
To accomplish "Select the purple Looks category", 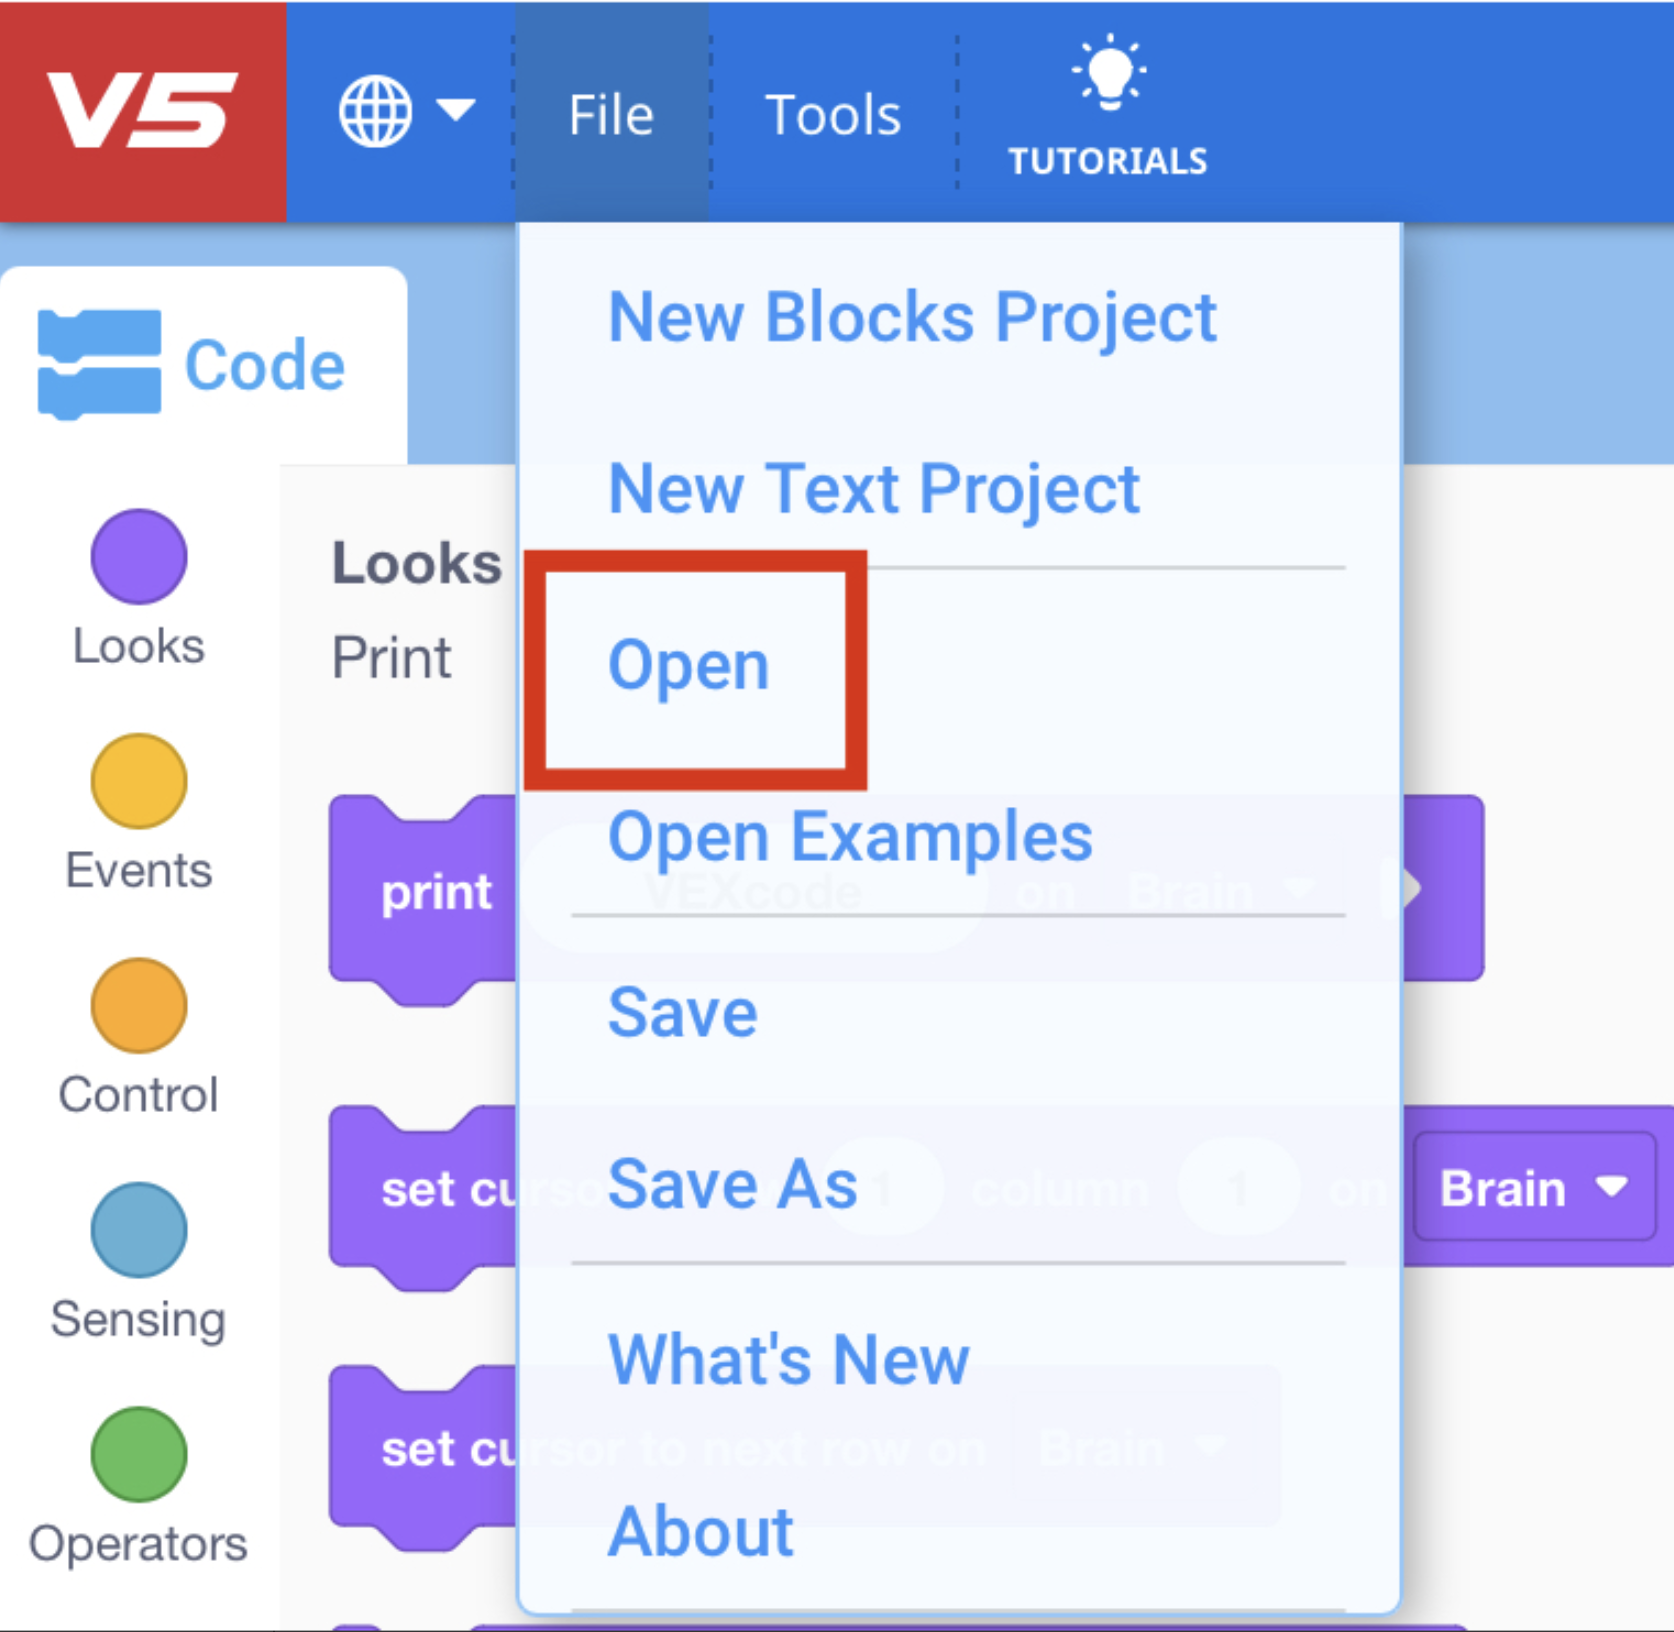I will tap(138, 557).
